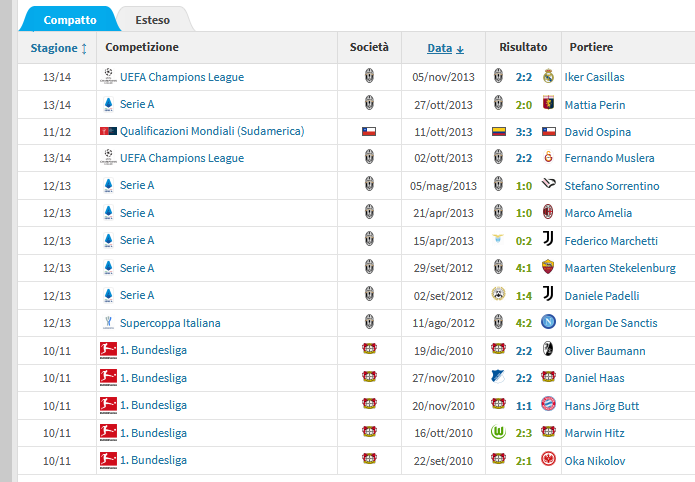Open Qualificazioni Mondiali (Sudamerica) competition link

click(212, 131)
